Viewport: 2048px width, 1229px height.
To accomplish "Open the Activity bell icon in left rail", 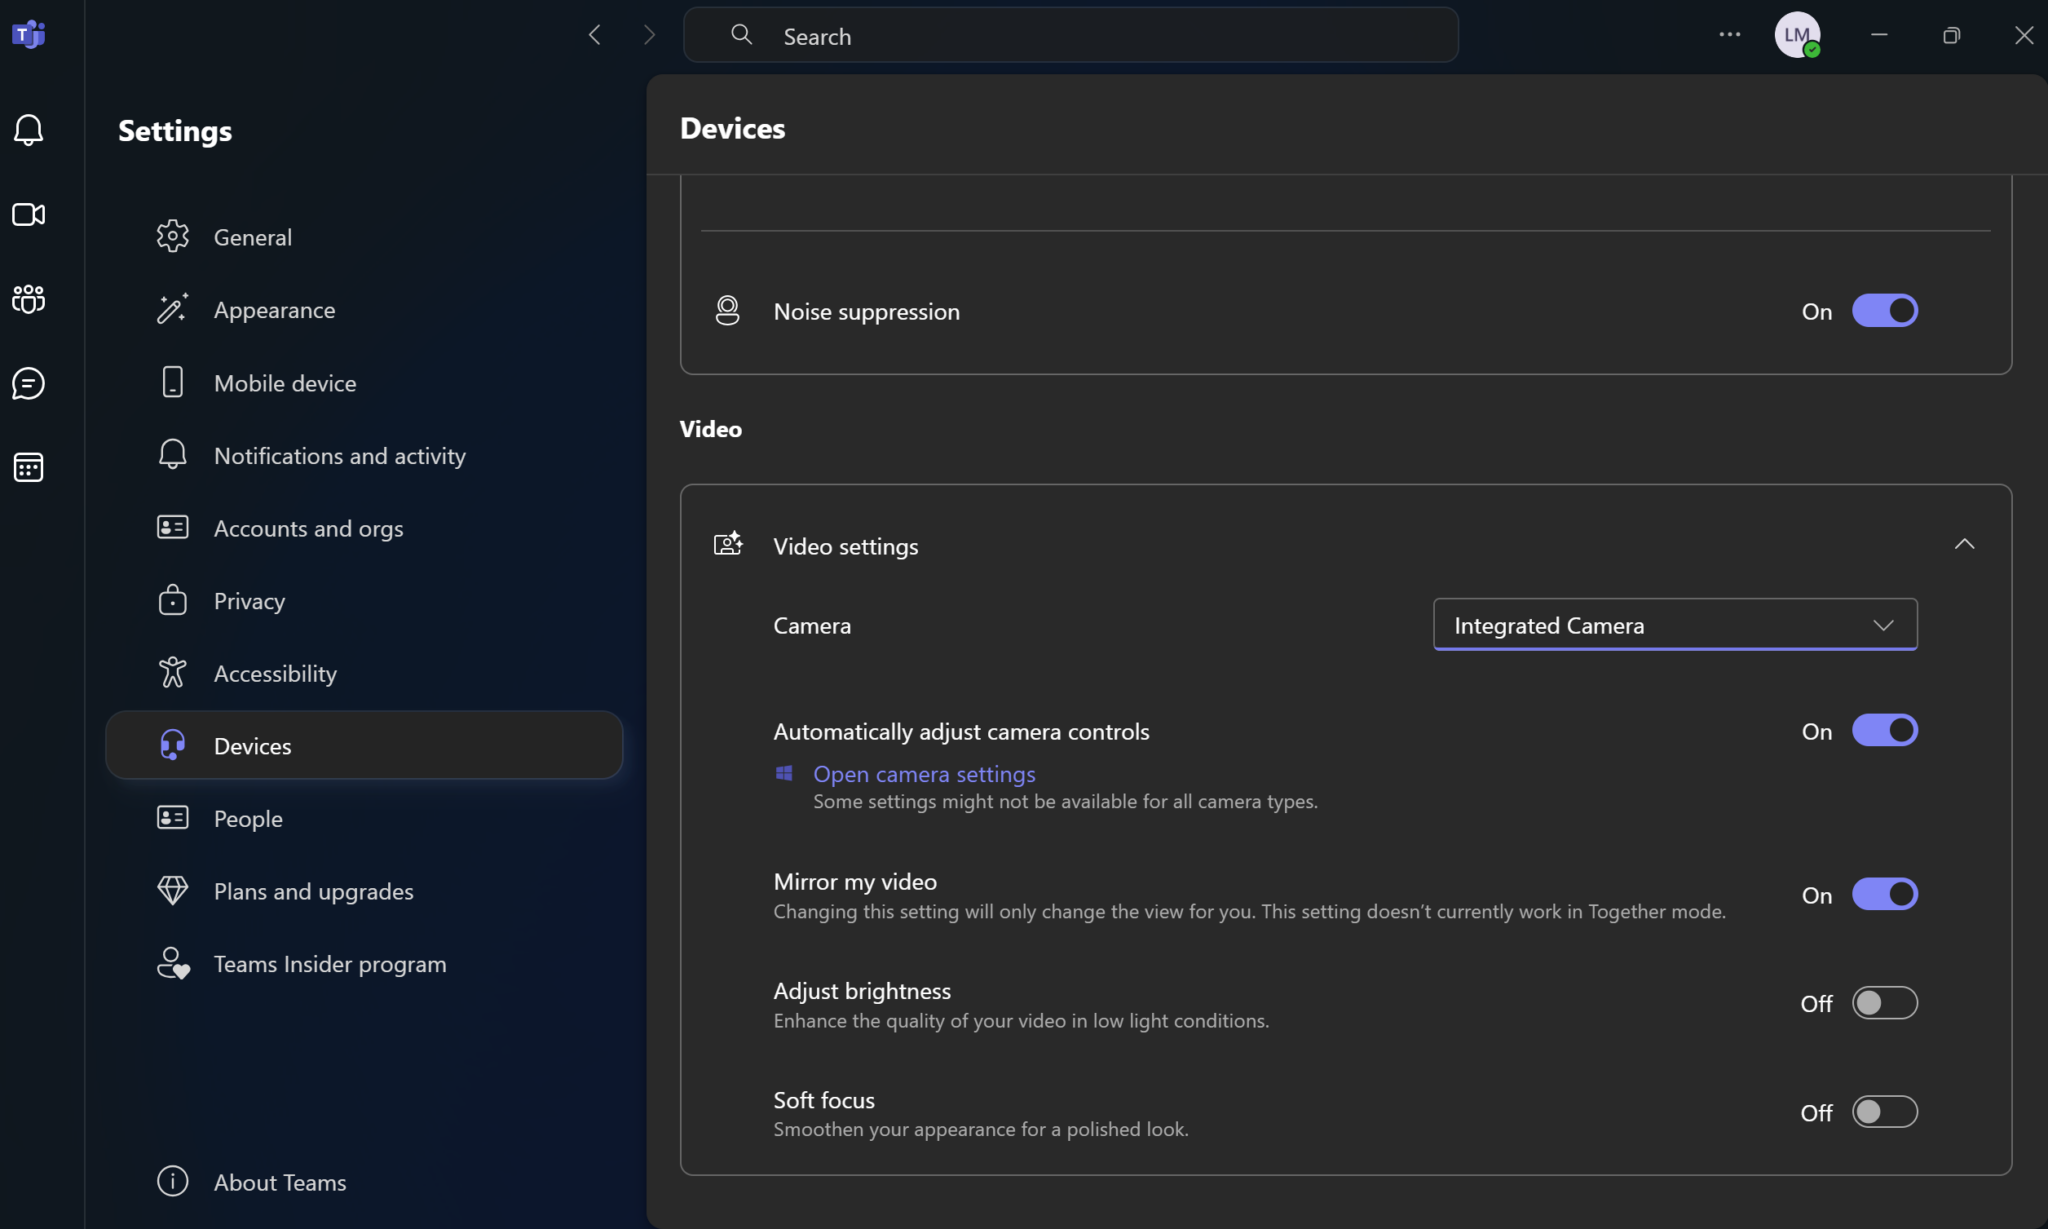I will (x=28, y=130).
